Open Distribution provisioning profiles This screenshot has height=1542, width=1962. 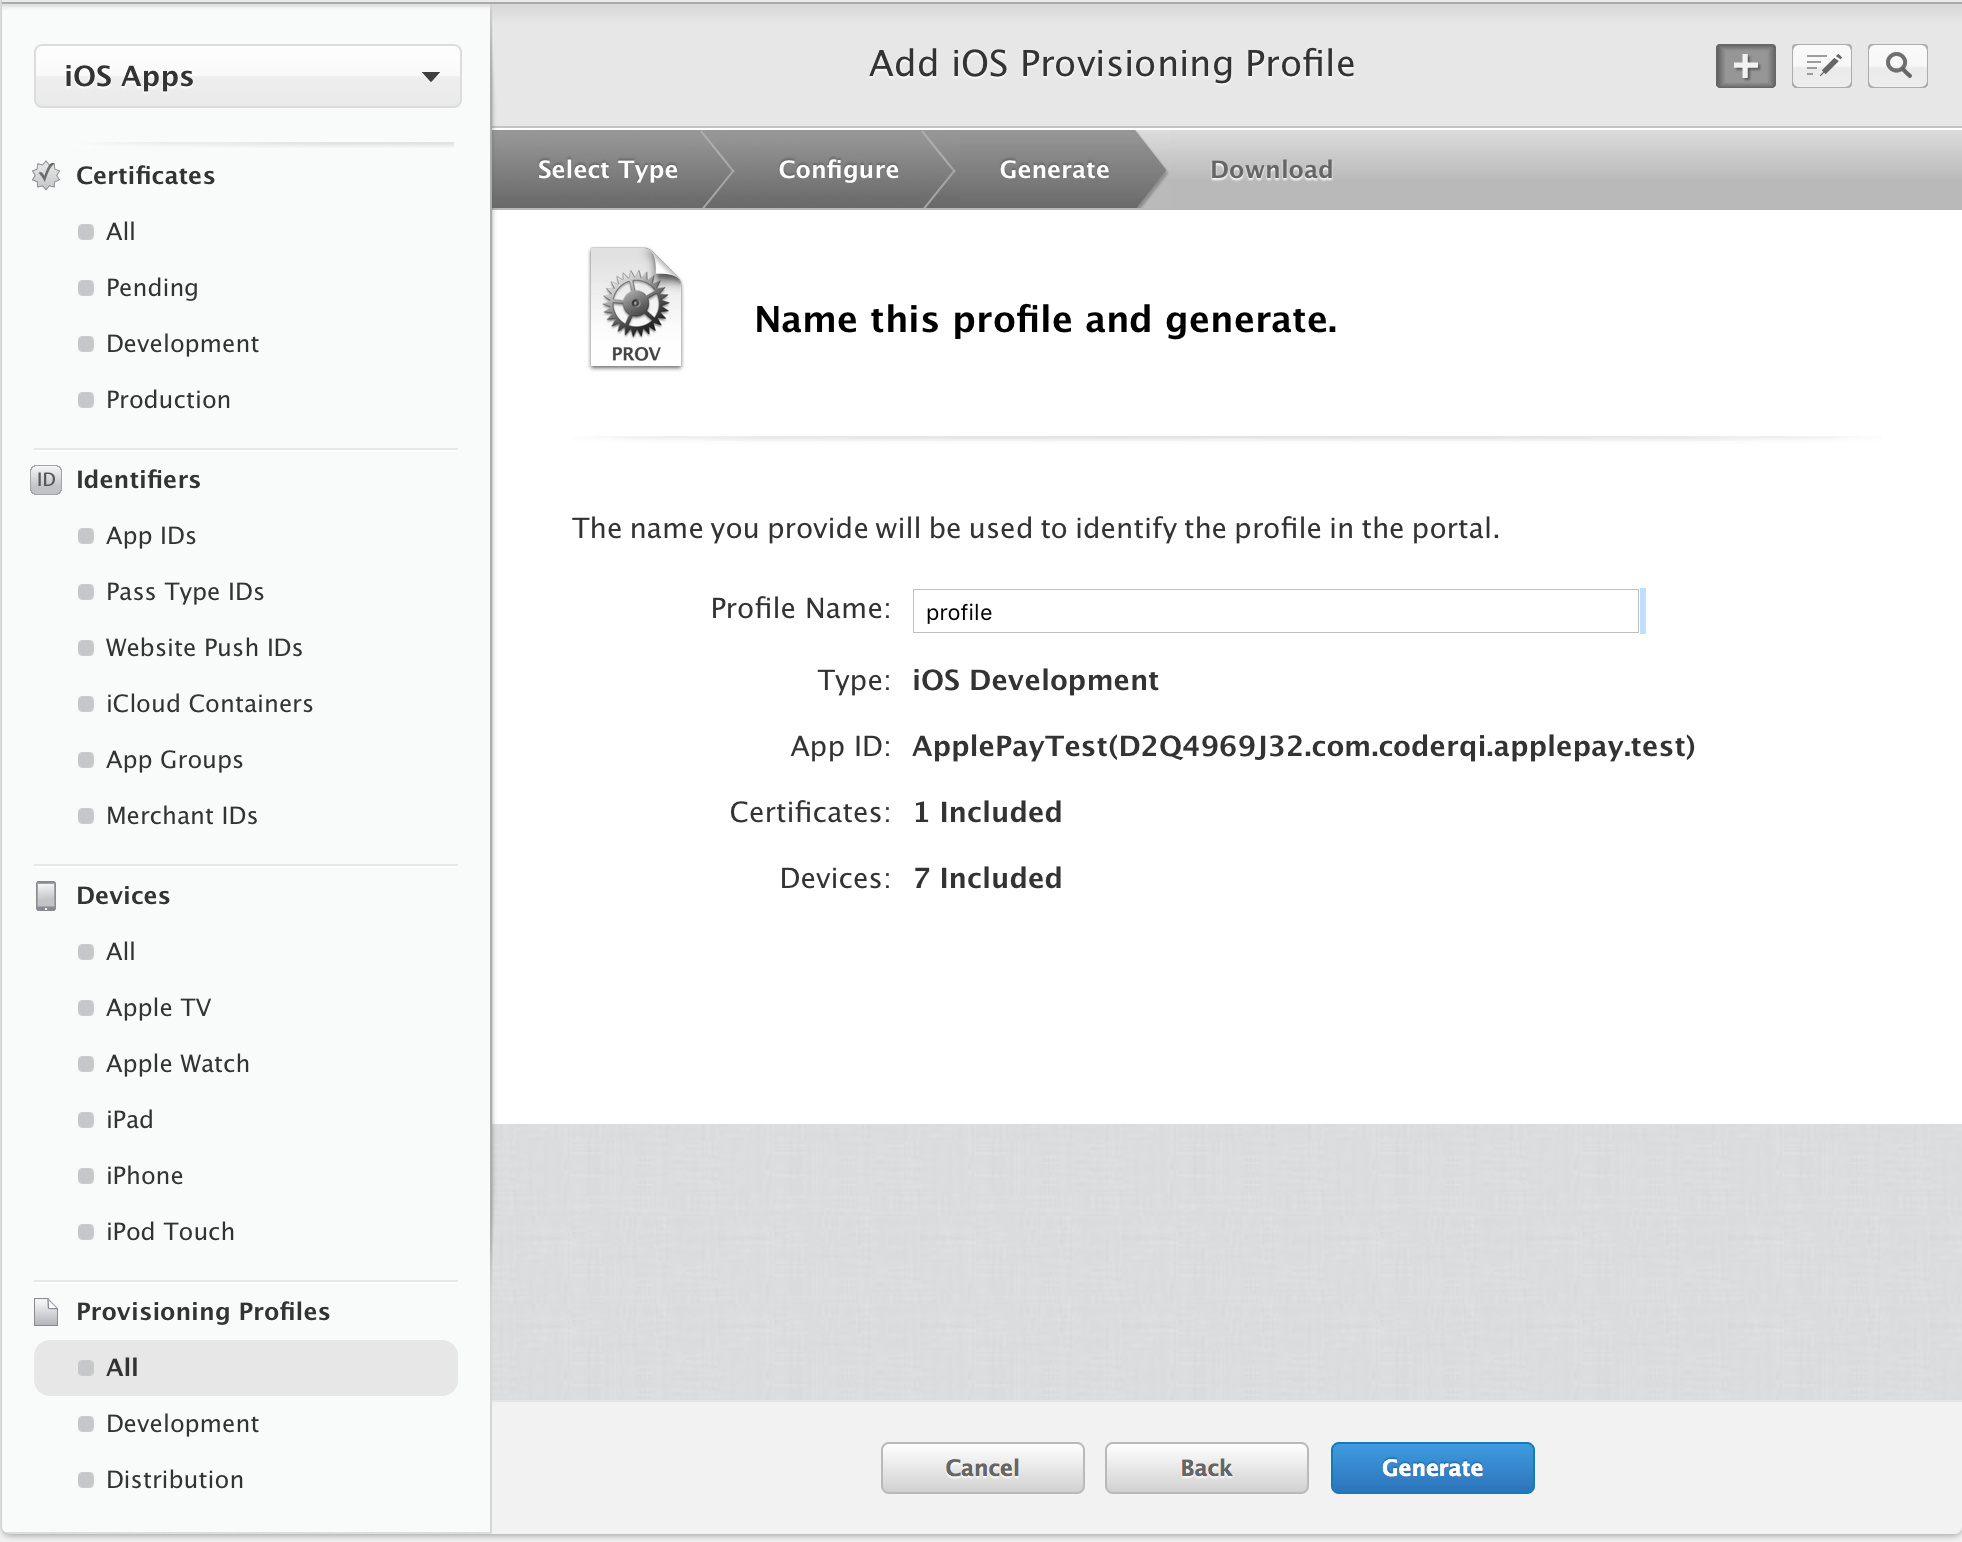pyautogui.click(x=175, y=1479)
